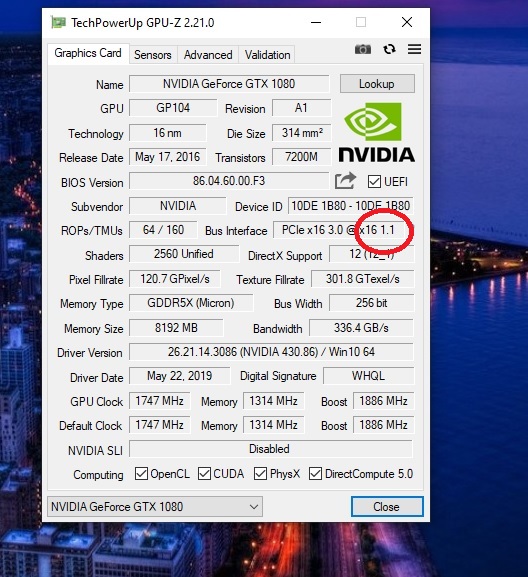Click the Bus Interface field PCIe x16 3.0
This screenshot has width=528, height=577.
(343, 230)
